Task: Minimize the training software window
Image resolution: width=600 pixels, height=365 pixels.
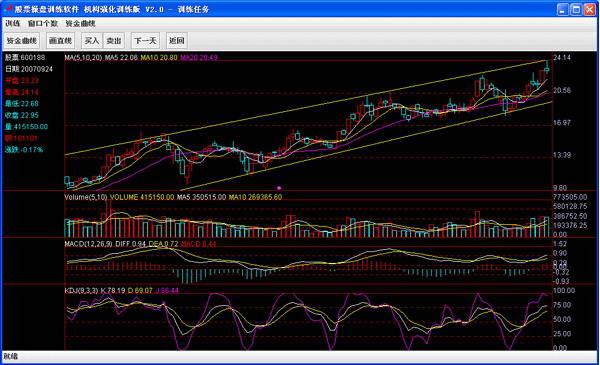Action: [x=562, y=9]
